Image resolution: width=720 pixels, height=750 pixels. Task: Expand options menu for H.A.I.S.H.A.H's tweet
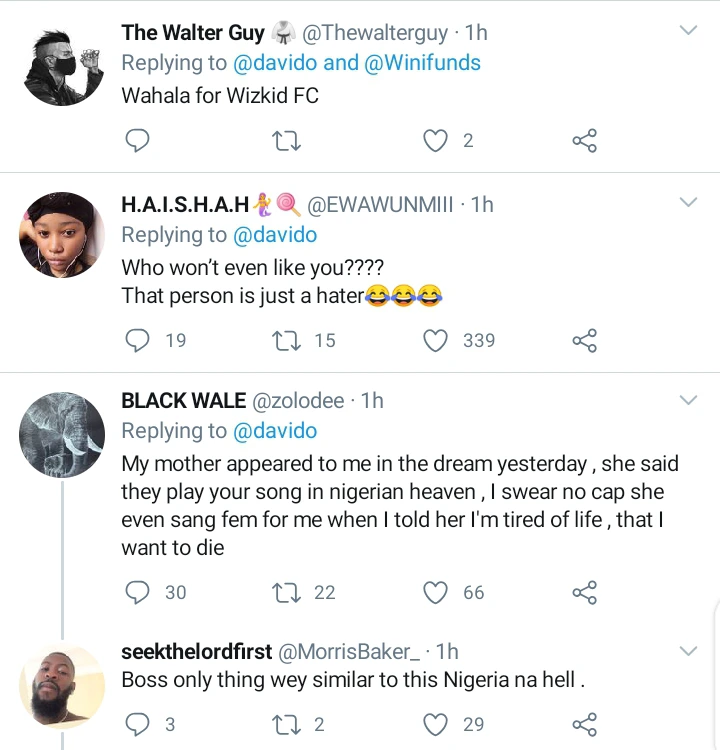688,203
